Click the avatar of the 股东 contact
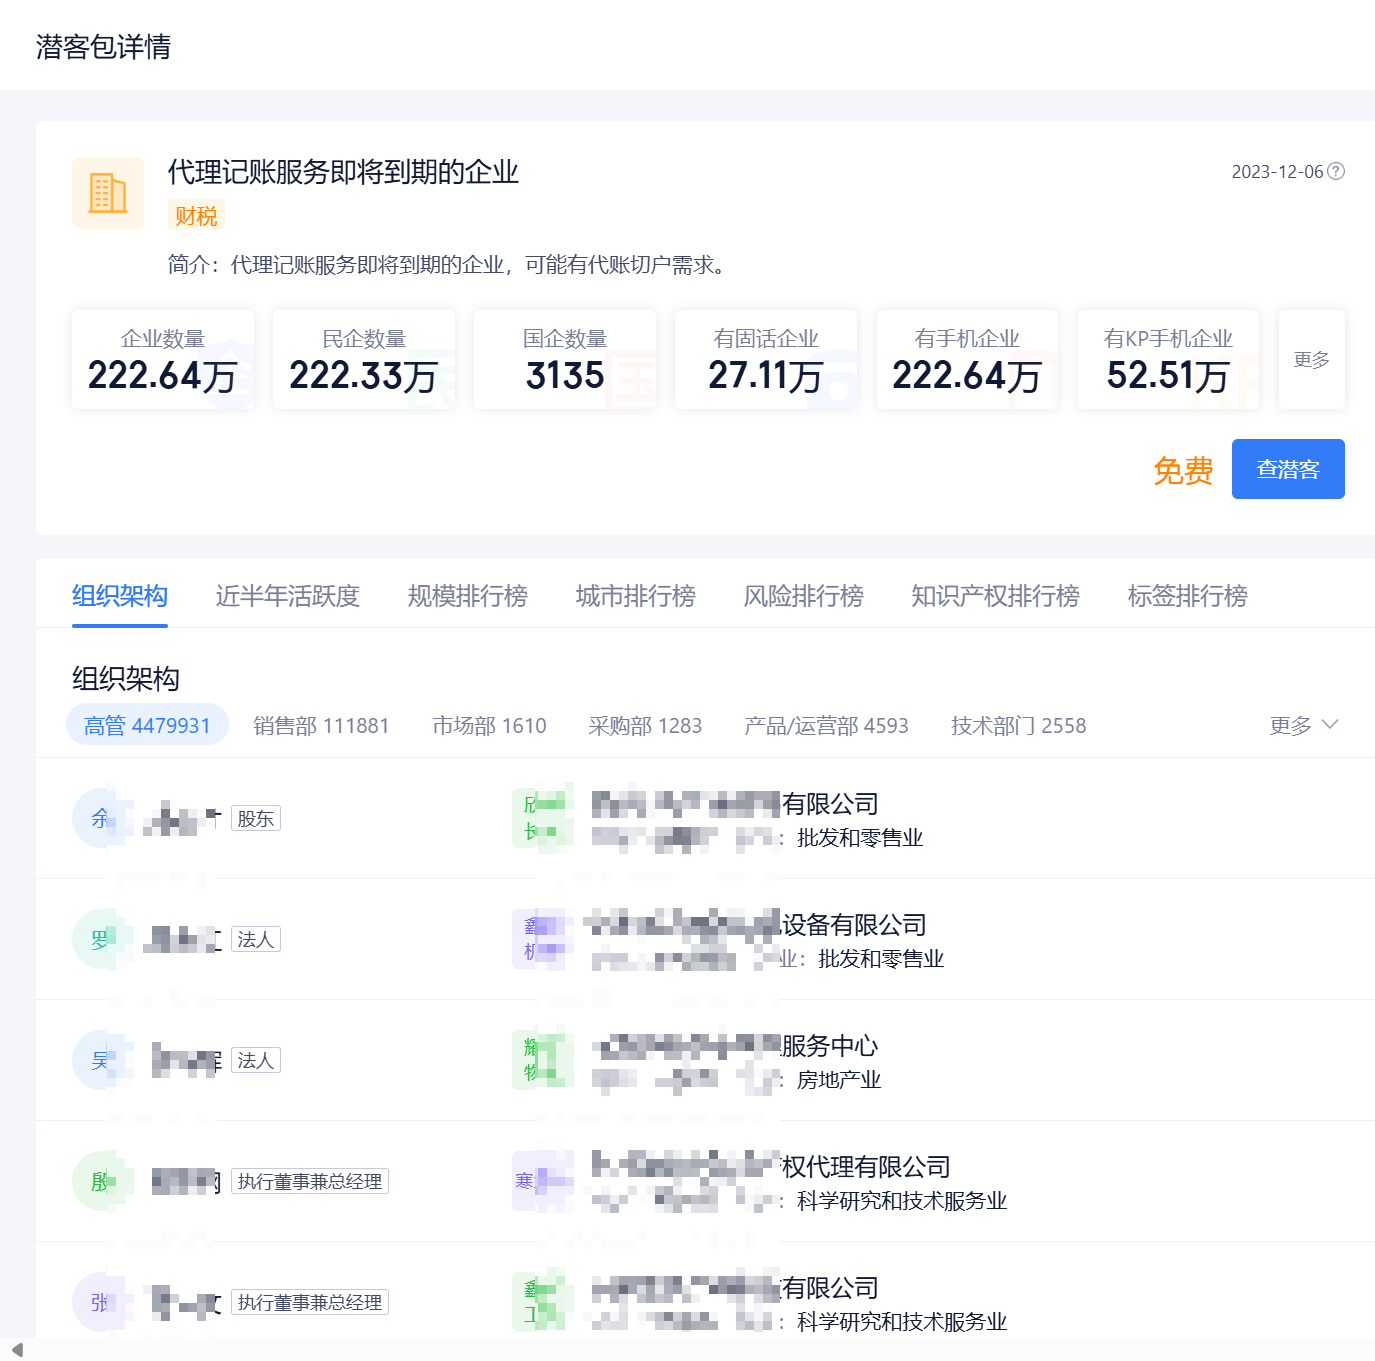1375x1361 pixels. pos(98,818)
